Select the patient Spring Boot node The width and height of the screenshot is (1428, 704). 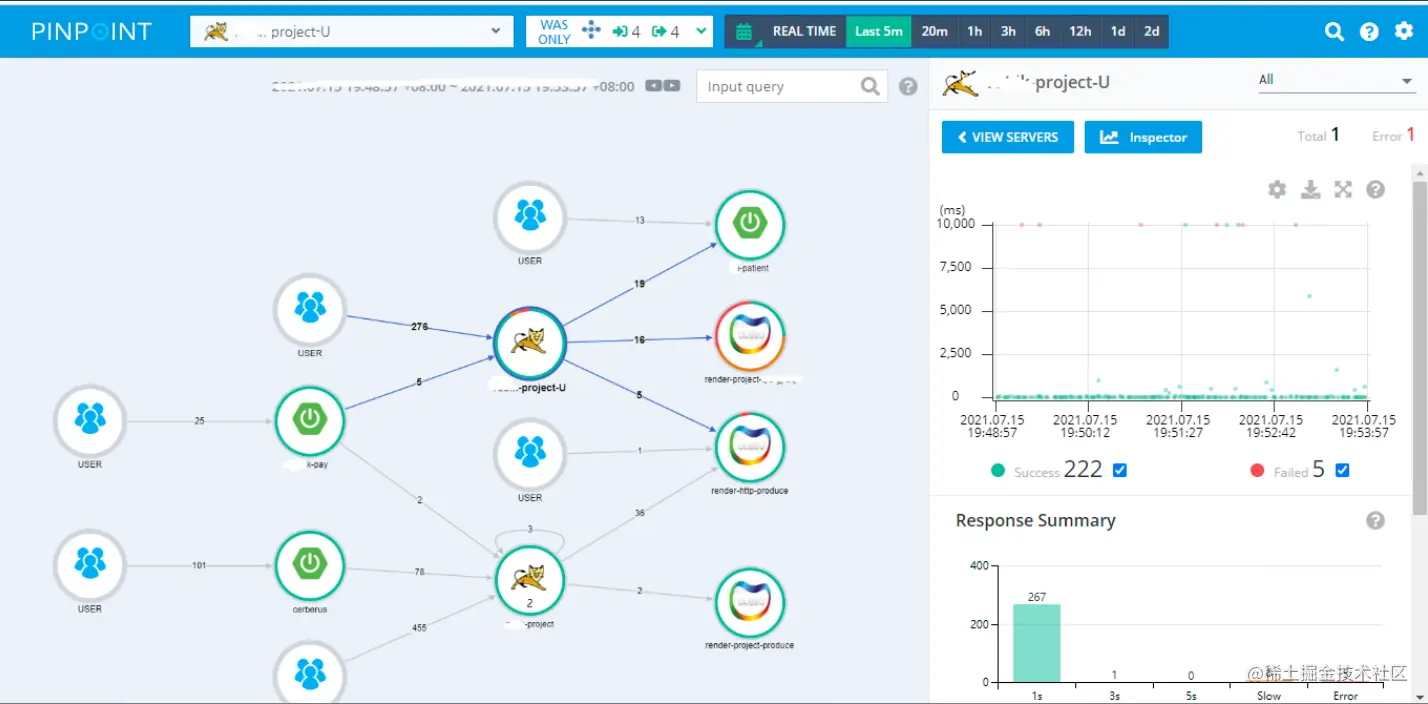click(x=750, y=224)
